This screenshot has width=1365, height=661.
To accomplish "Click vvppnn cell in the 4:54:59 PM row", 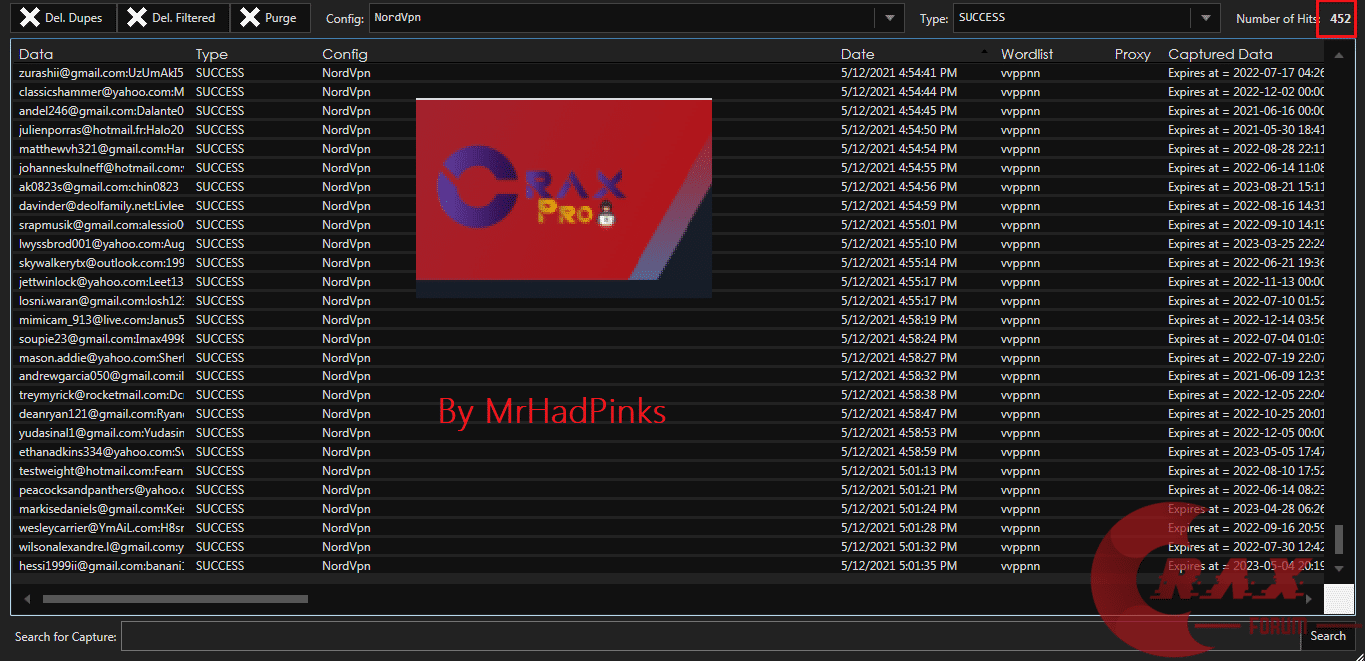I will [x=1022, y=206].
